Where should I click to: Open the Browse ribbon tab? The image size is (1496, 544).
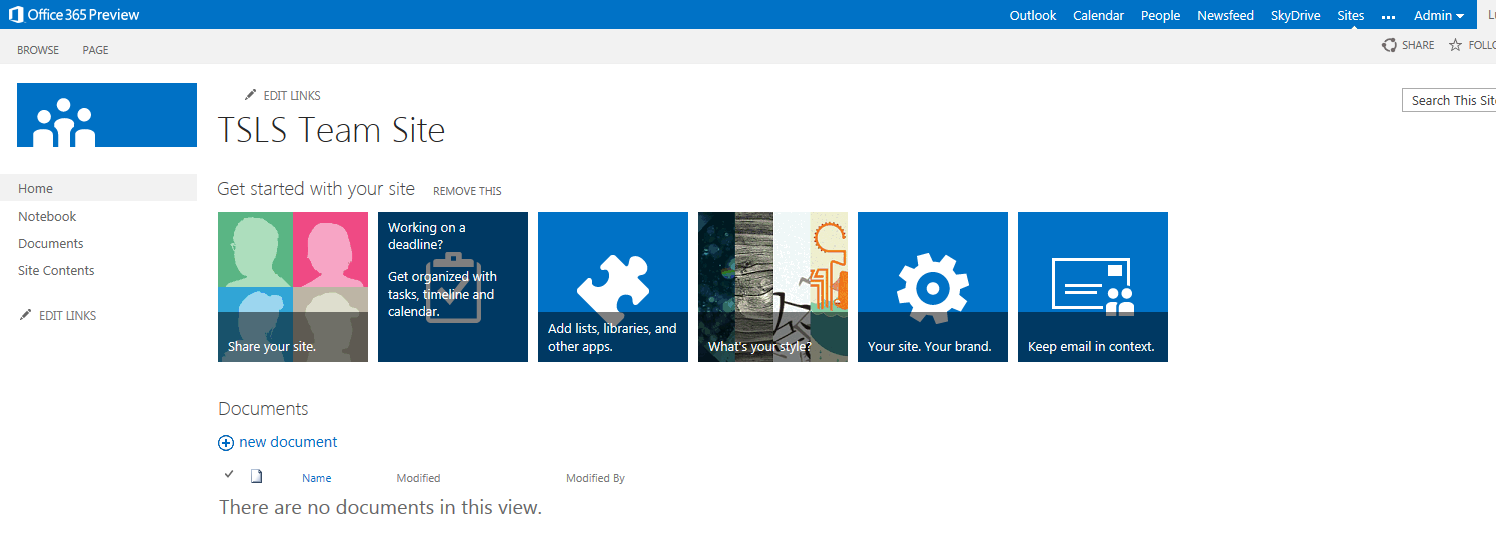tap(38, 50)
